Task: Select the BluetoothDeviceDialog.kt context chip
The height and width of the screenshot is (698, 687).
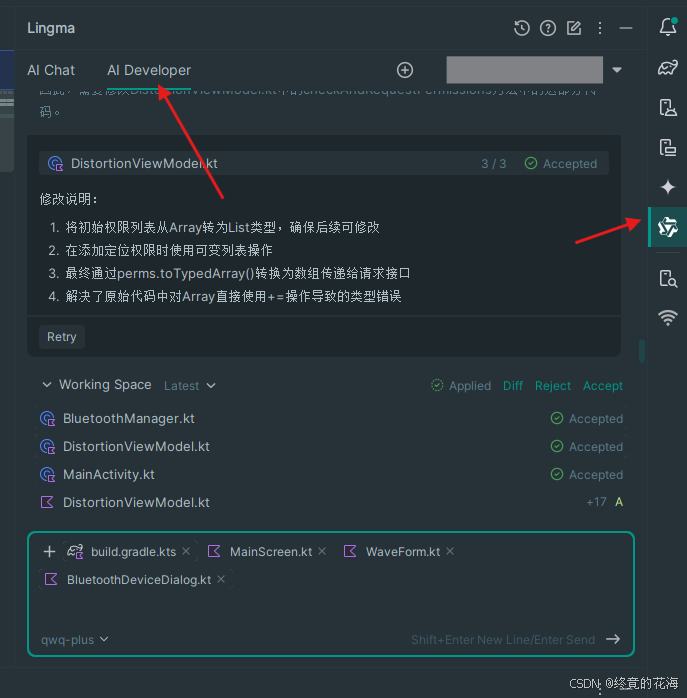Action: click(x=135, y=580)
